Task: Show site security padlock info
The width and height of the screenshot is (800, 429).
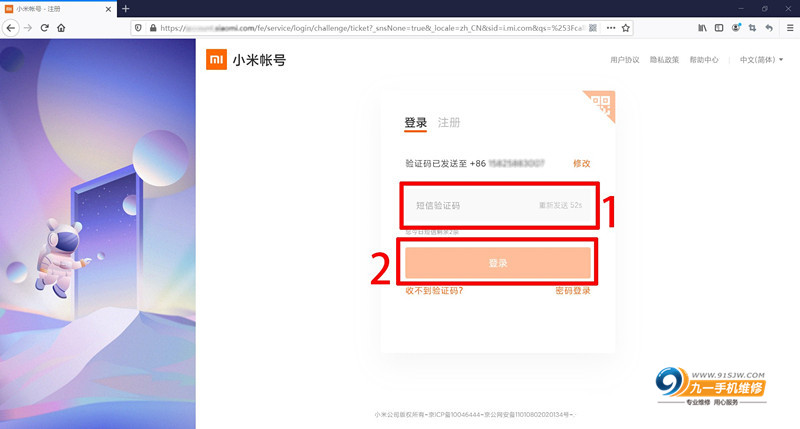Action: coord(153,28)
